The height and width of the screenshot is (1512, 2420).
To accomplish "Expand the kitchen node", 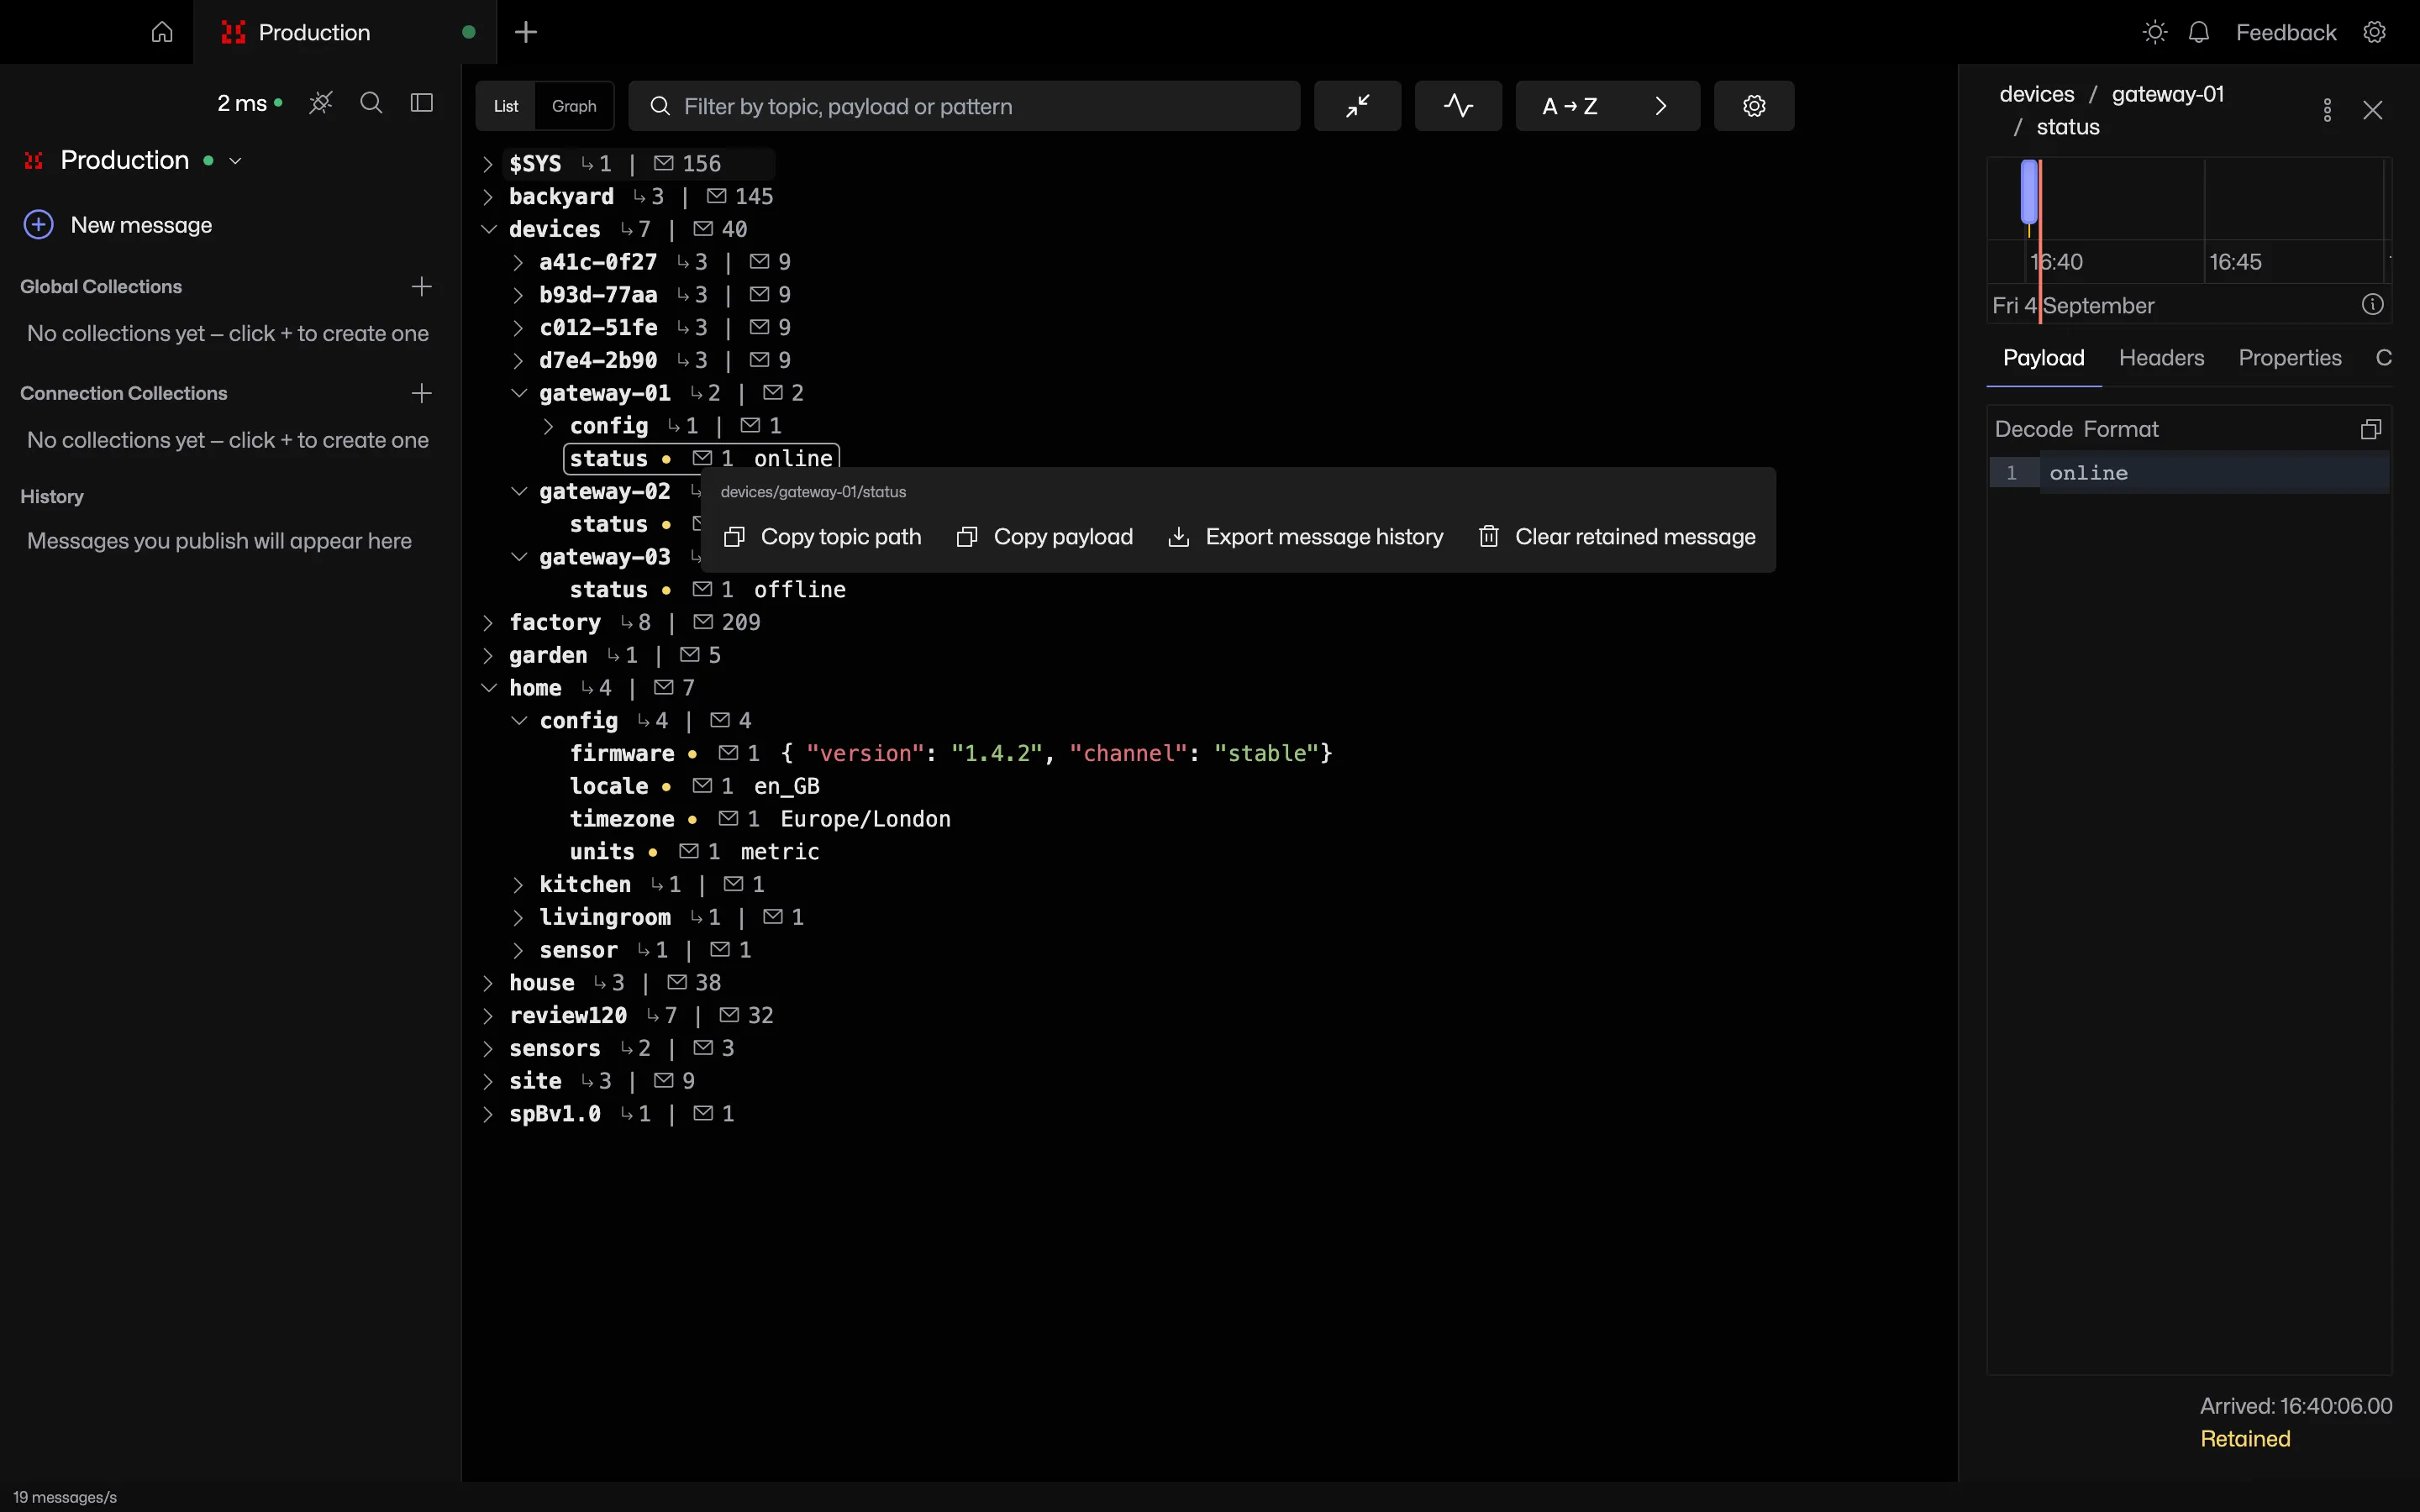I will 518,885.
